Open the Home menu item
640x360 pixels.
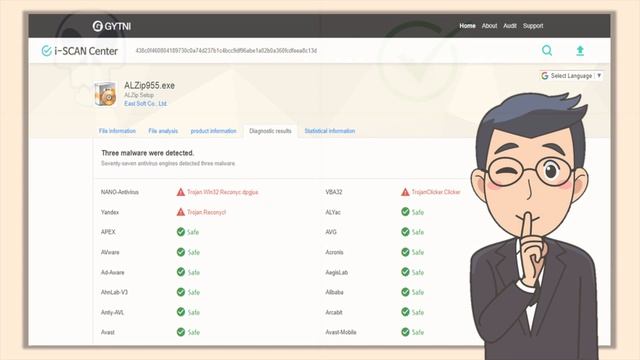click(467, 26)
